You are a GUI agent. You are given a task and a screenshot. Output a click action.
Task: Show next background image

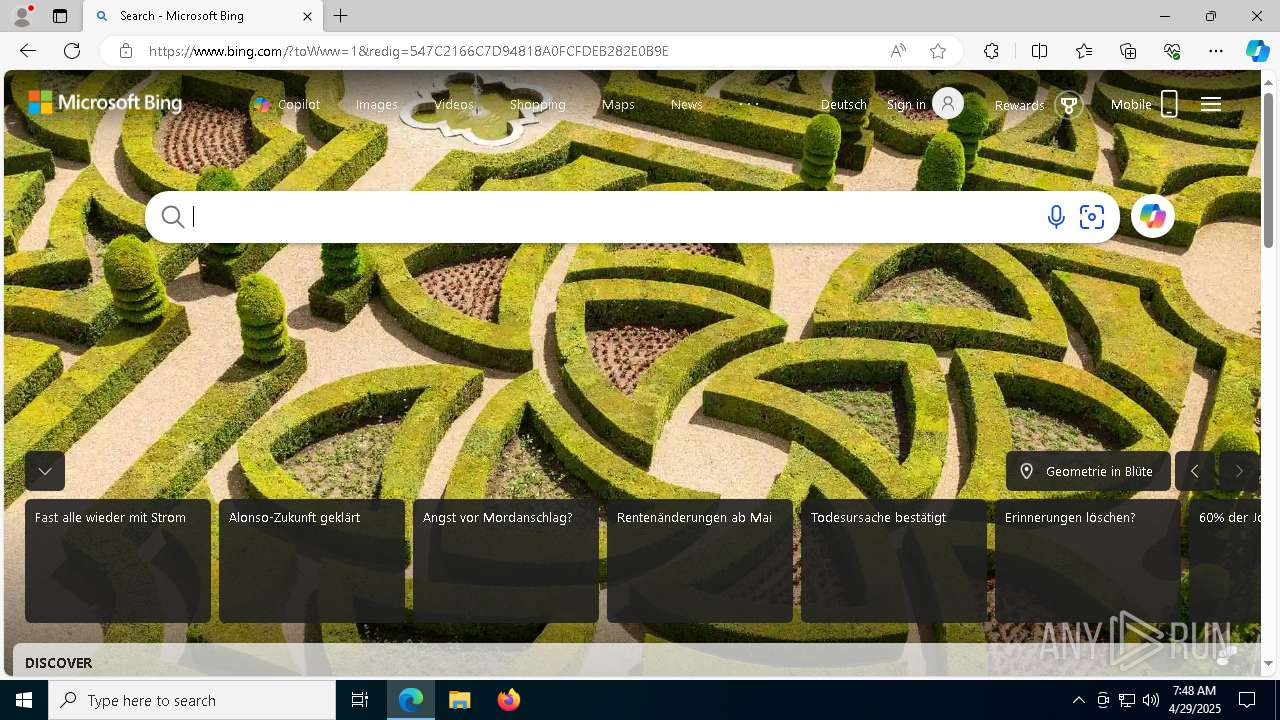tap(1239, 471)
